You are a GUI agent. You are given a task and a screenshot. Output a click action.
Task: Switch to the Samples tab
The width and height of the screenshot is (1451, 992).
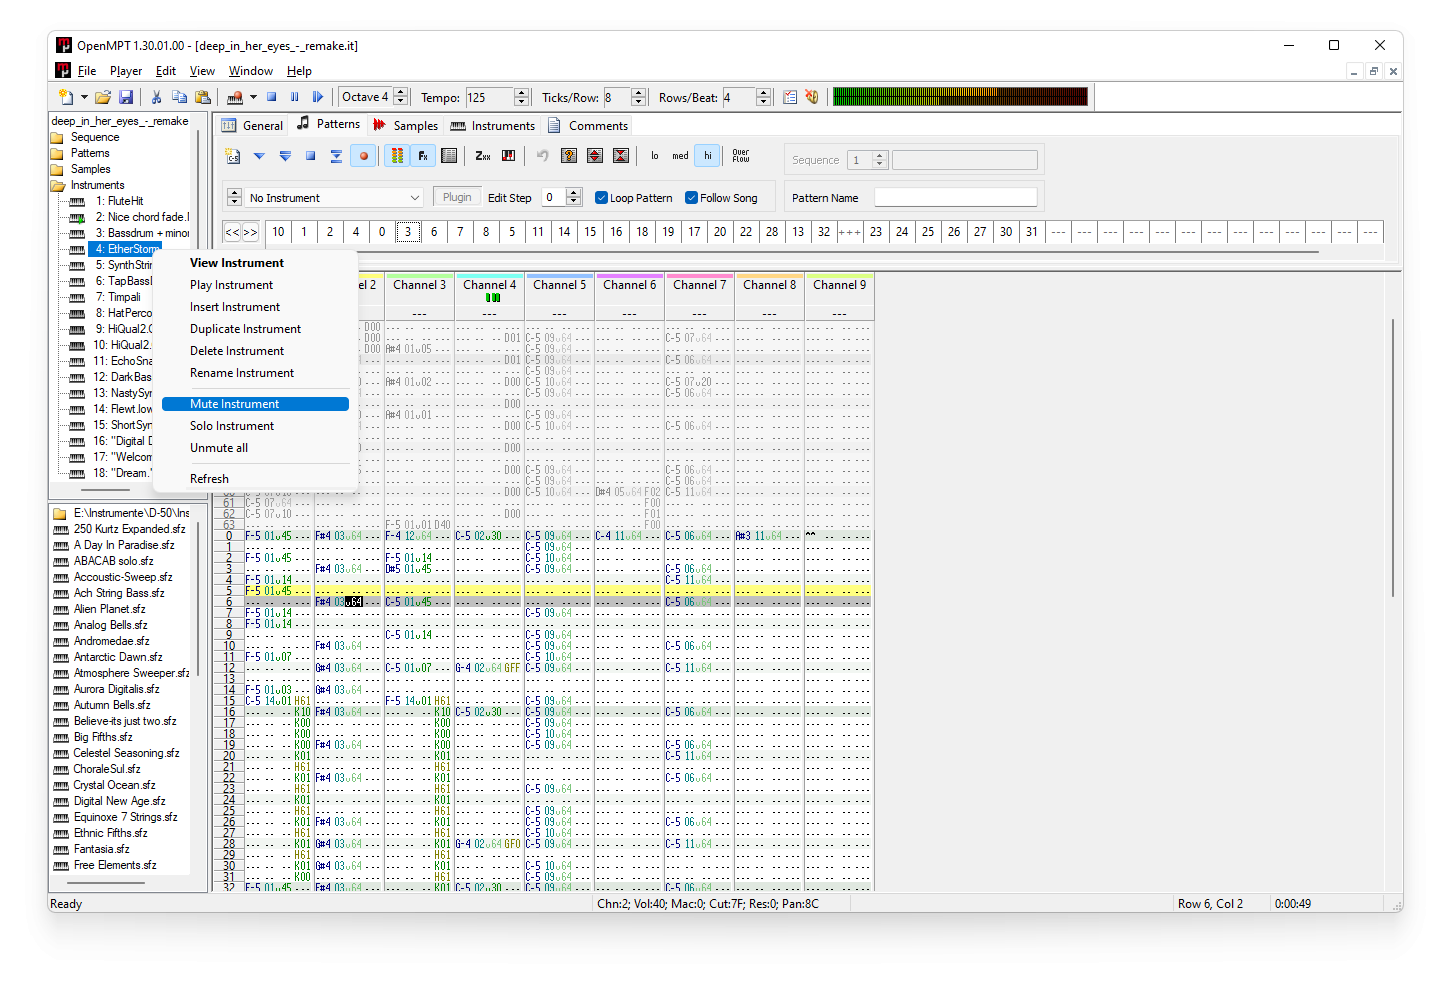point(405,125)
